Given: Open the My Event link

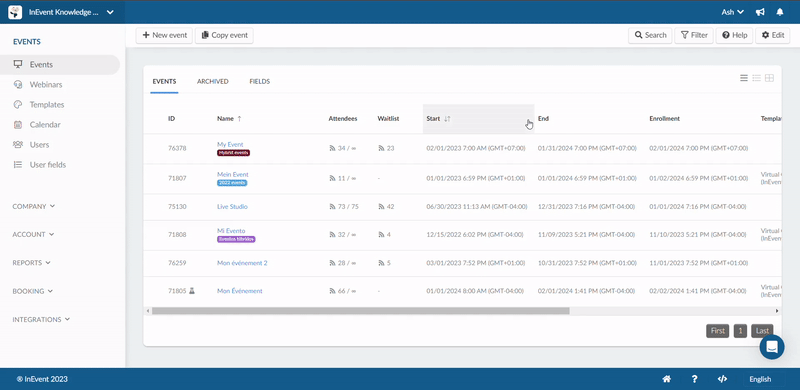Looking at the screenshot, I should click(230, 144).
